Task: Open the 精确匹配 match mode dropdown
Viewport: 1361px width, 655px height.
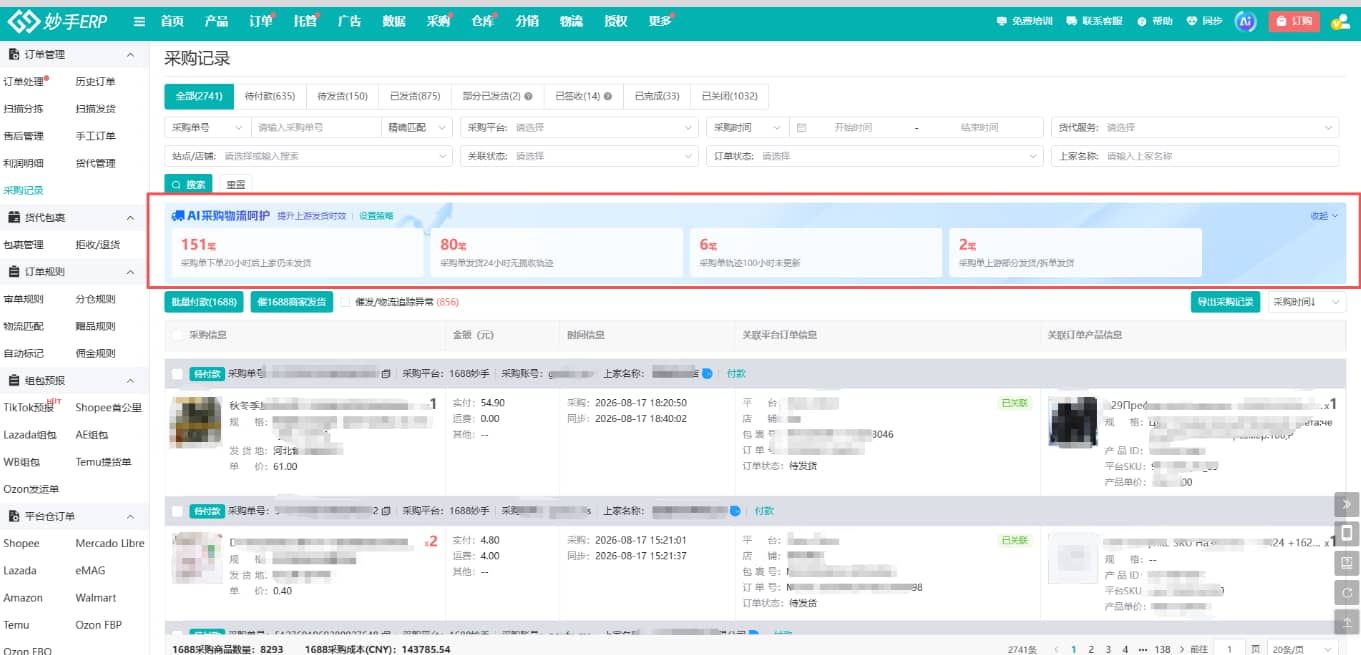Action: (417, 128)
